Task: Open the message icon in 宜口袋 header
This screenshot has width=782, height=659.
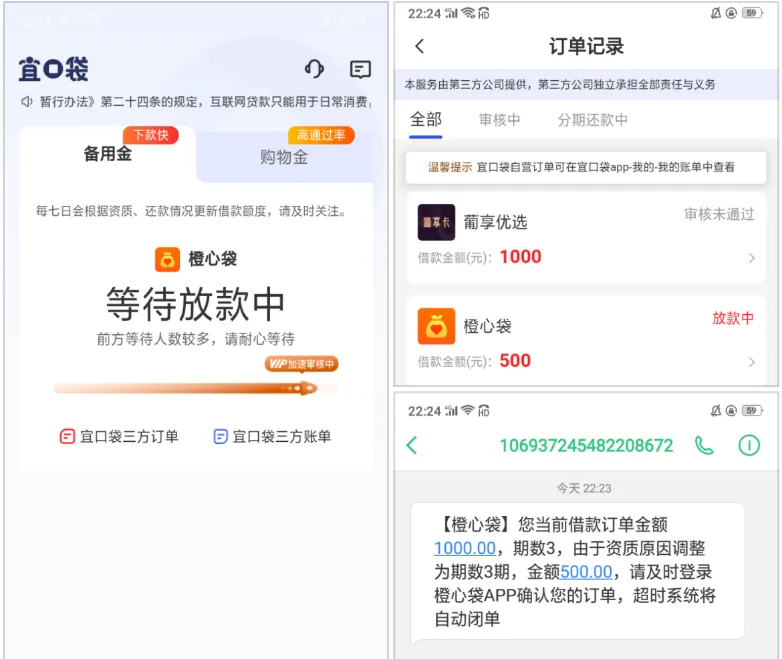Action: (360, 69)
